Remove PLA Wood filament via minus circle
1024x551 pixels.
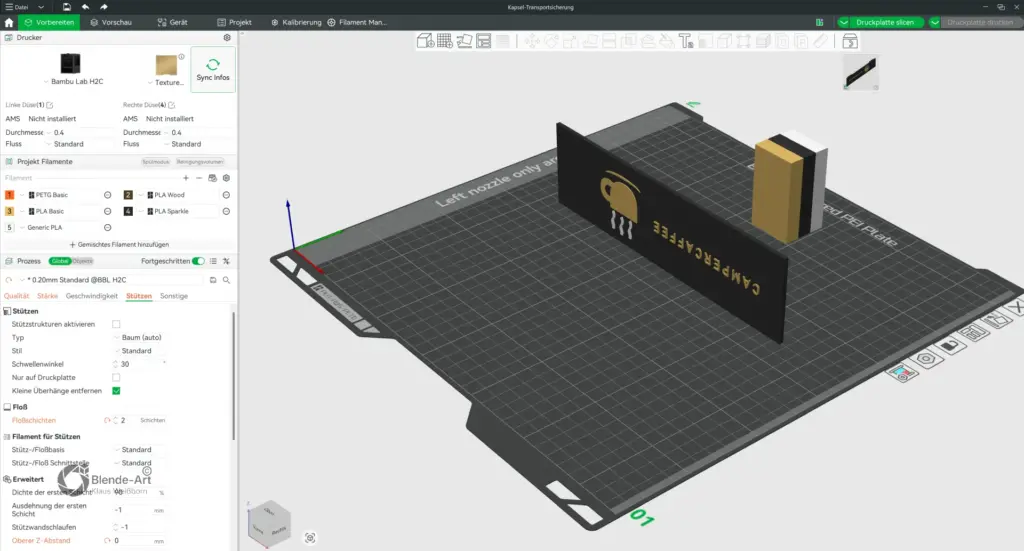[x=226, y=195]
